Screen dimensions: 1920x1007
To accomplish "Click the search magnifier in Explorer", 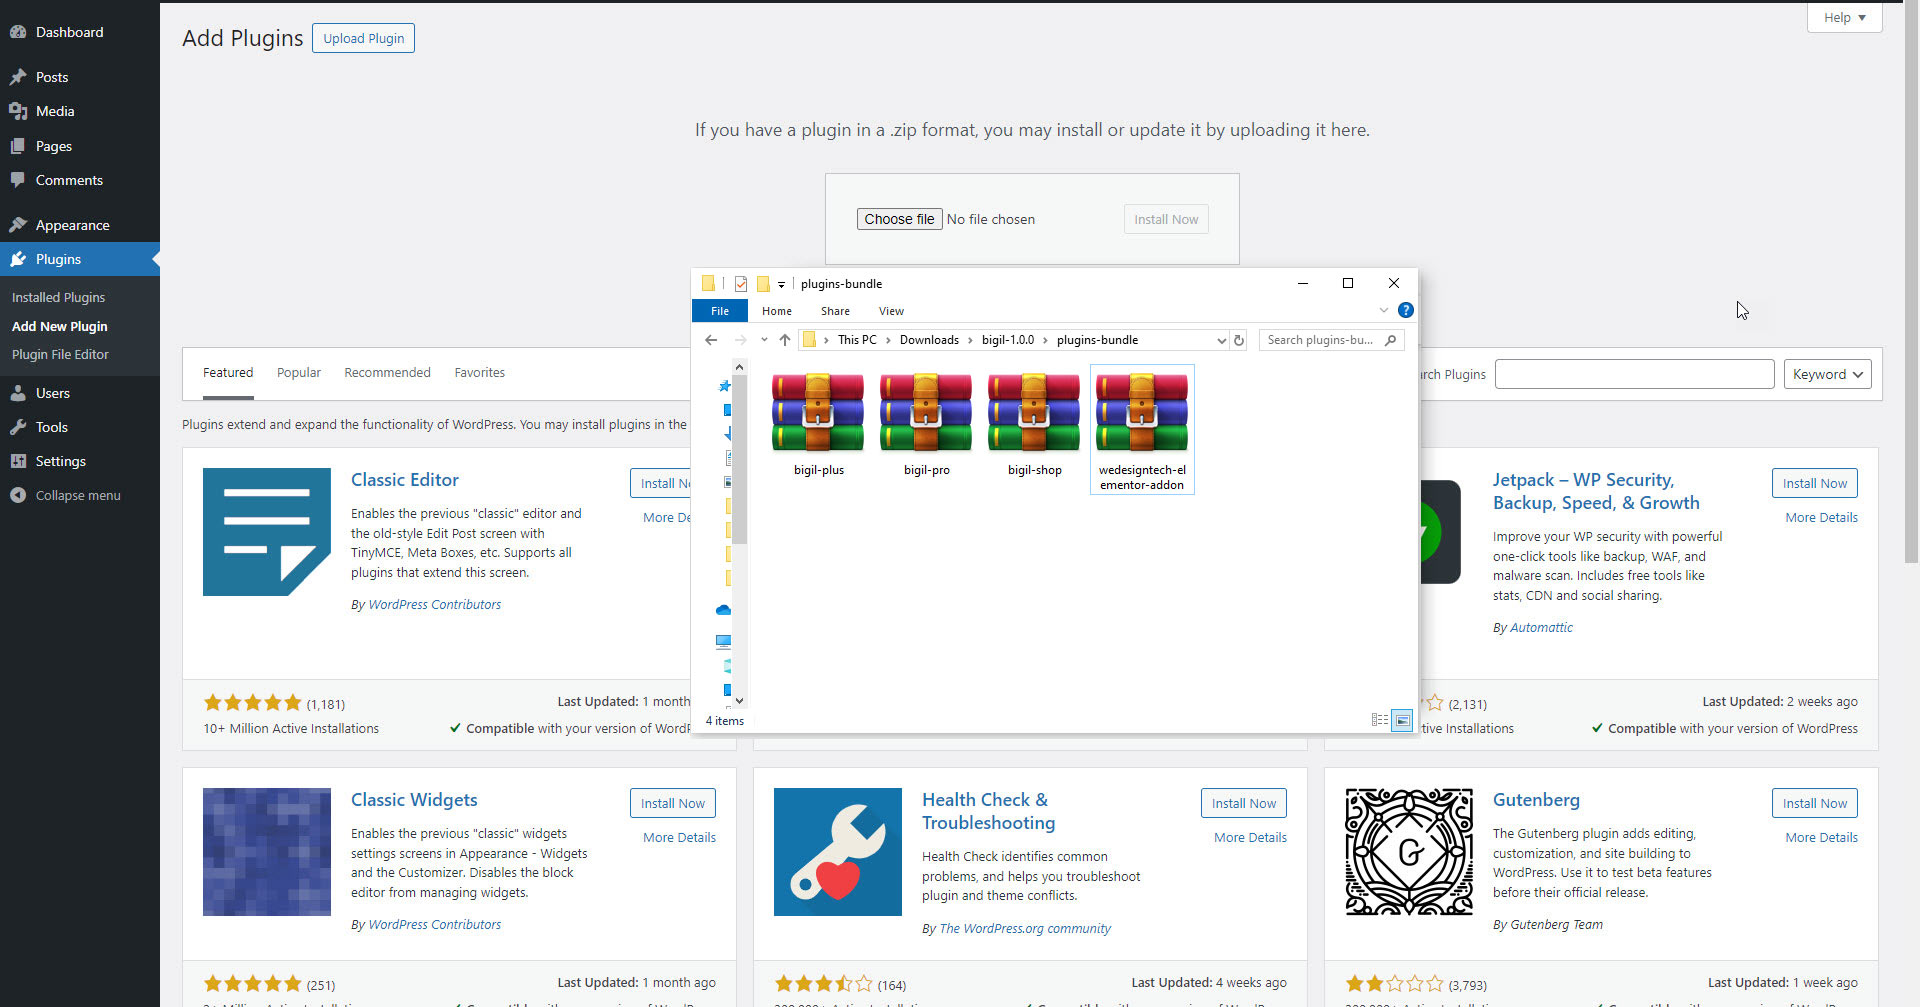I will coord(1390,340).
